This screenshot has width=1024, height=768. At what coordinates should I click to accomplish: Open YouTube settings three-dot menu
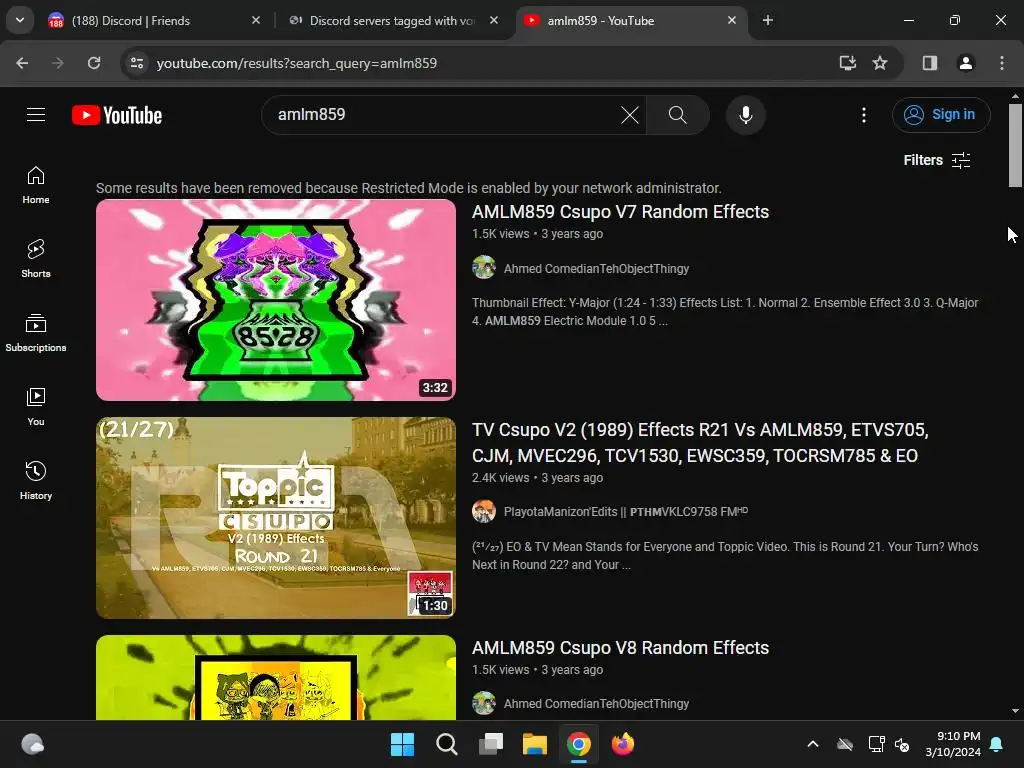pyautogui.click(x=864, y=115)
